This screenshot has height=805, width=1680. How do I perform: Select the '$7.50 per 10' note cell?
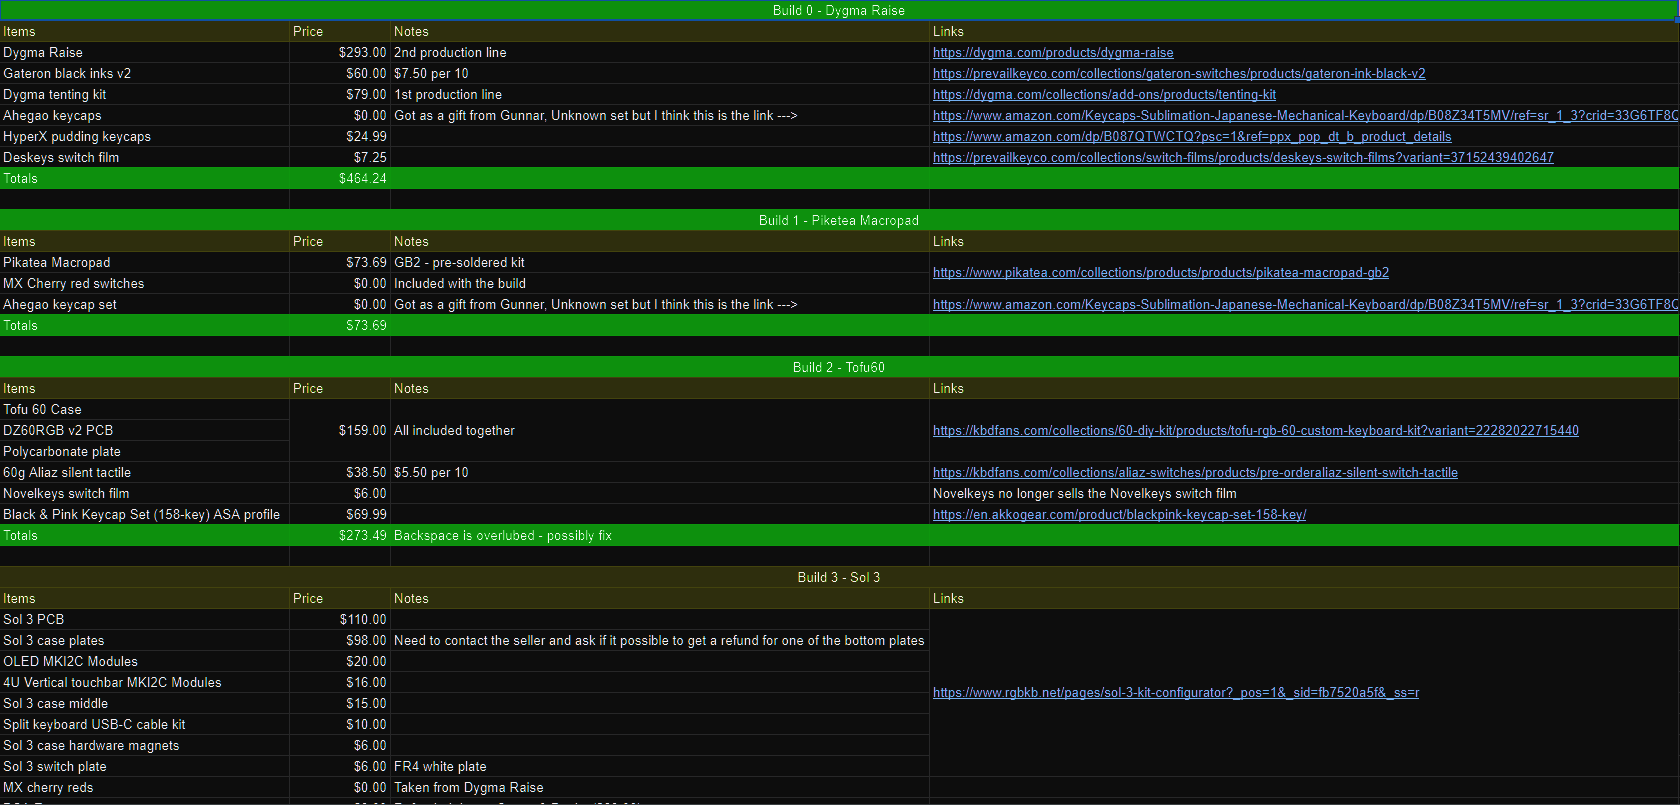[660, 74]
